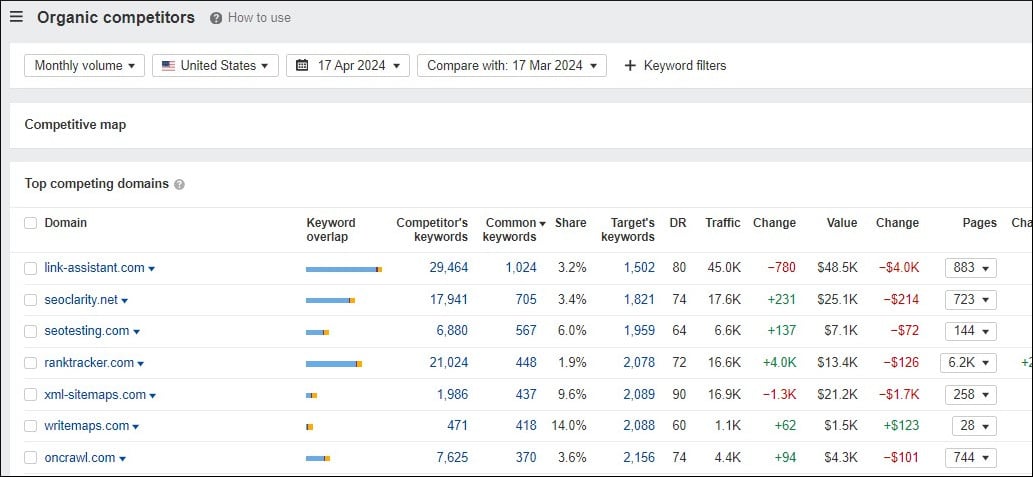Add Keyword filters
This screenshot has width=1033, height=477.
[x=675, y=65]
